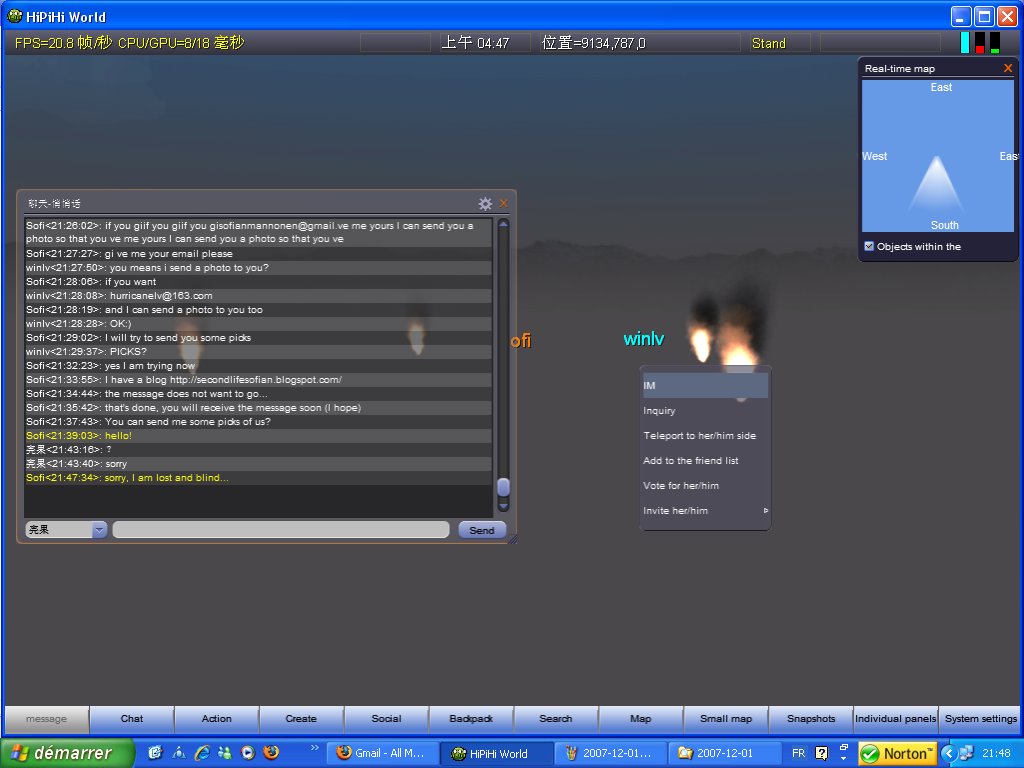This screenshot has height=768, width=1024.
Task: Expand Invite her/him submenu
Action: coord(705,511)
